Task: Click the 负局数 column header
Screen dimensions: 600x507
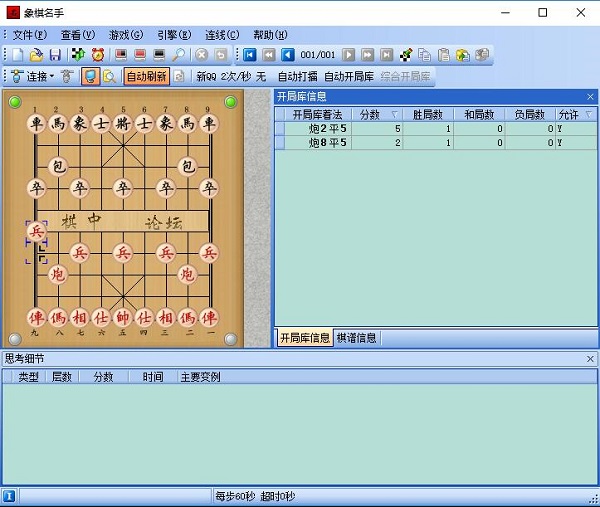Action: [x=530, y=114]
